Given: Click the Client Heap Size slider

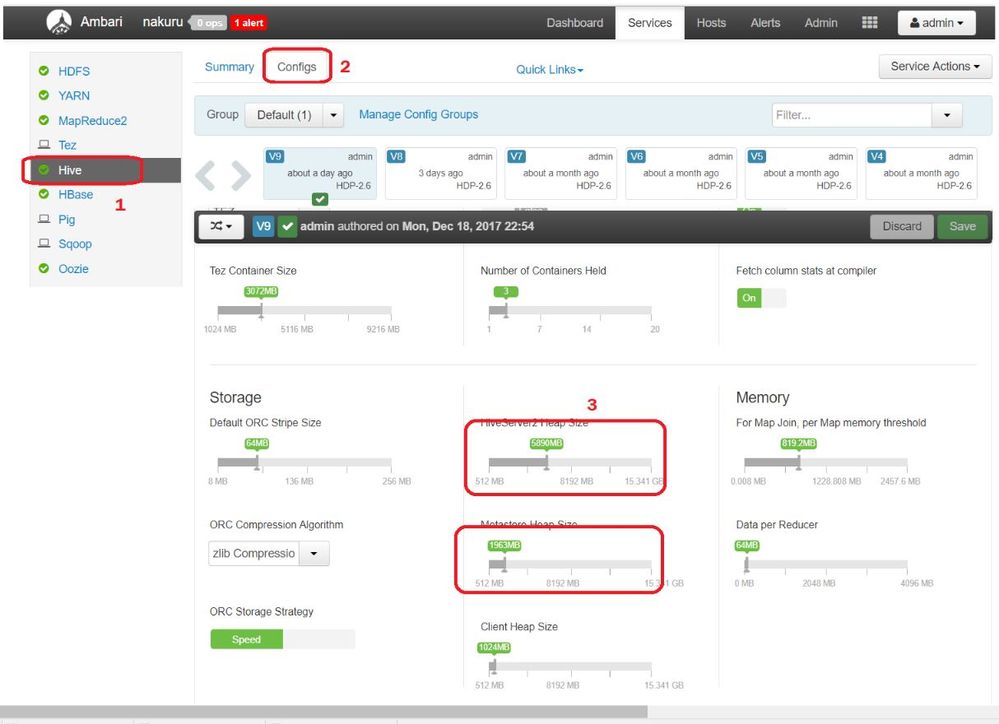Looking at the screenshot, I should click(570, 666).
